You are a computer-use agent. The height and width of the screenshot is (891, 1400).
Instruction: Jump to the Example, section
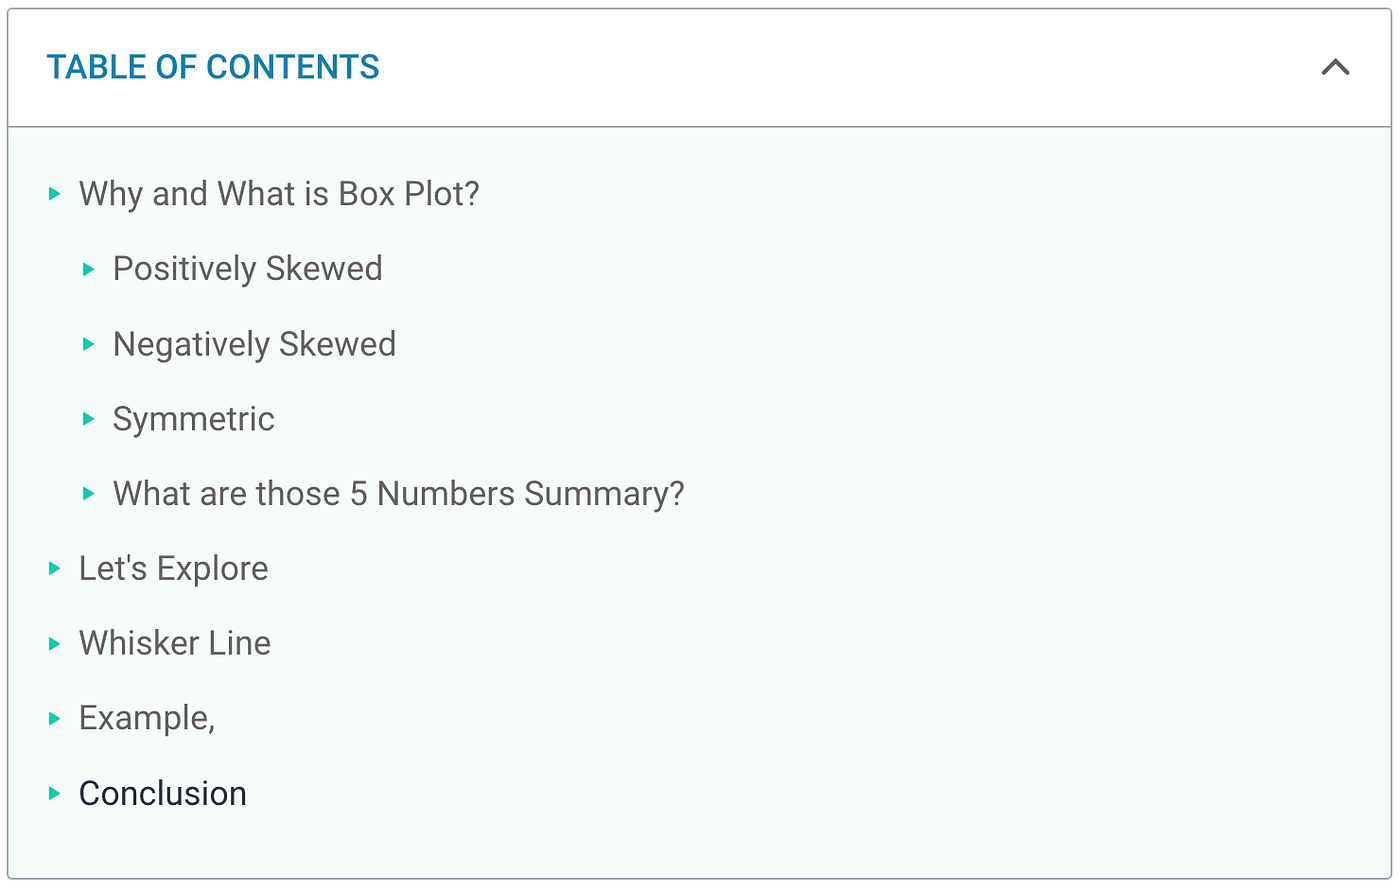[x=146, y=718]
